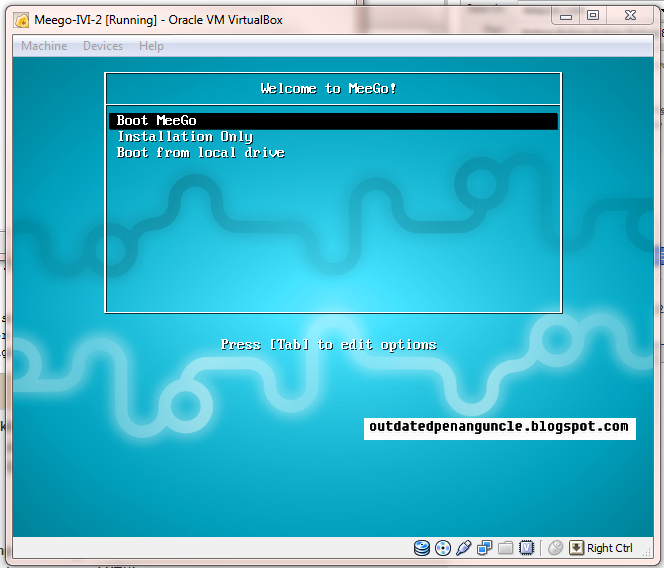Select Installation Only boot option

coord(185,137)
